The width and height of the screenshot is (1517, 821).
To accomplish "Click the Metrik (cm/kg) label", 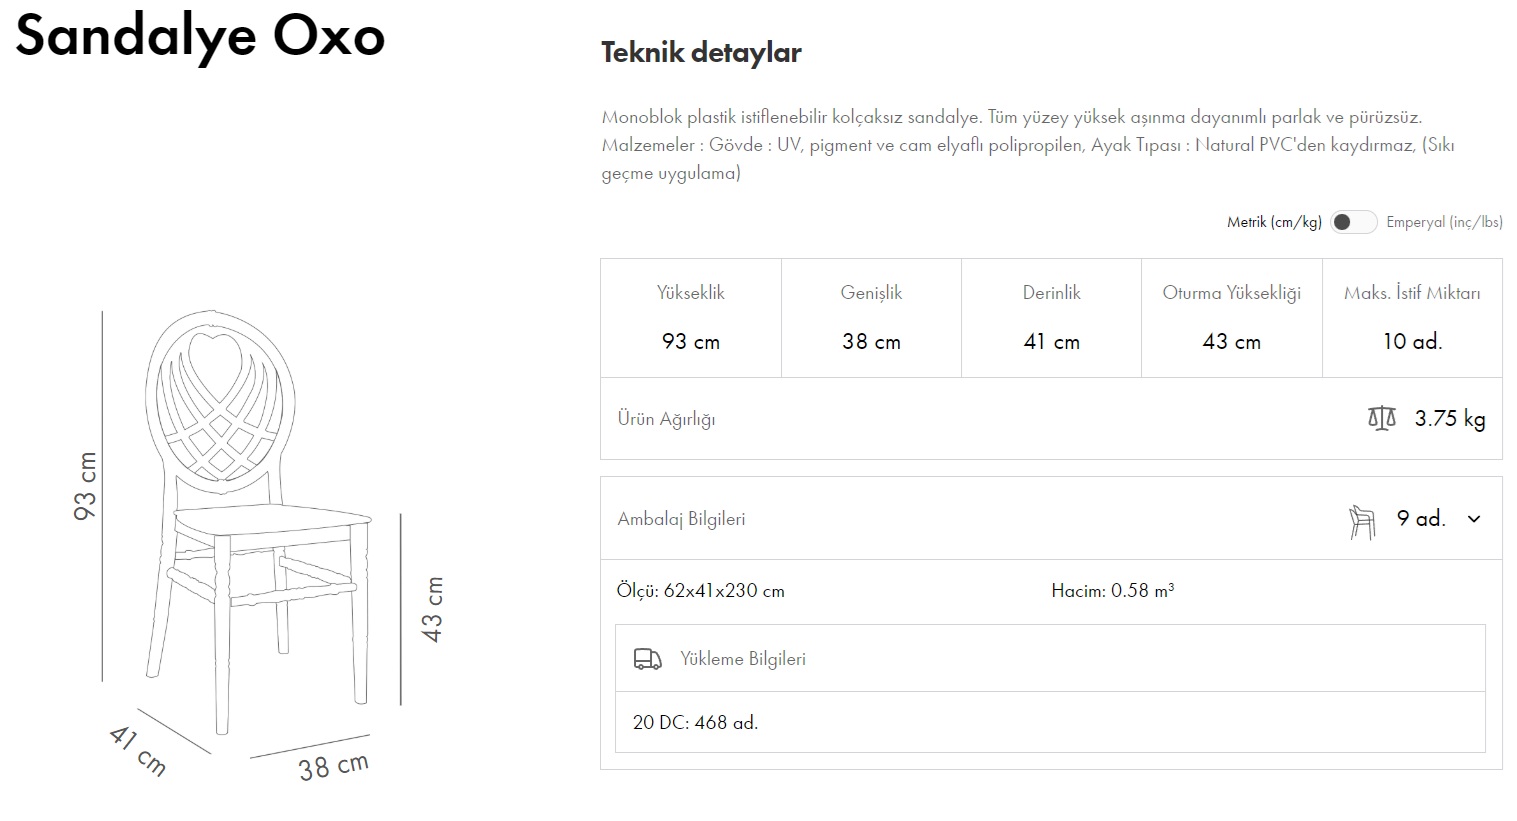I will (1273, 222).
